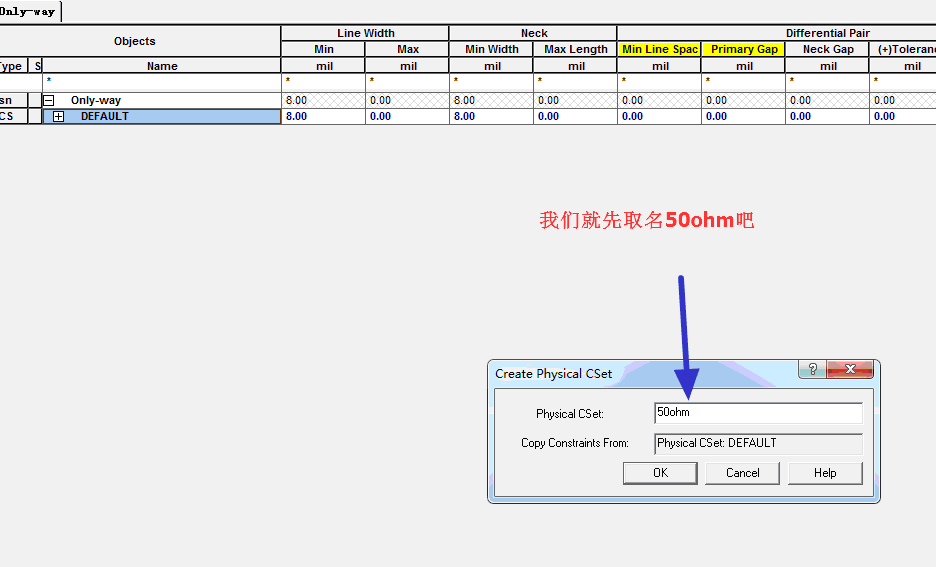Switch to the Only-way tab
Screen dimensions: 936x567
(28, 12)
